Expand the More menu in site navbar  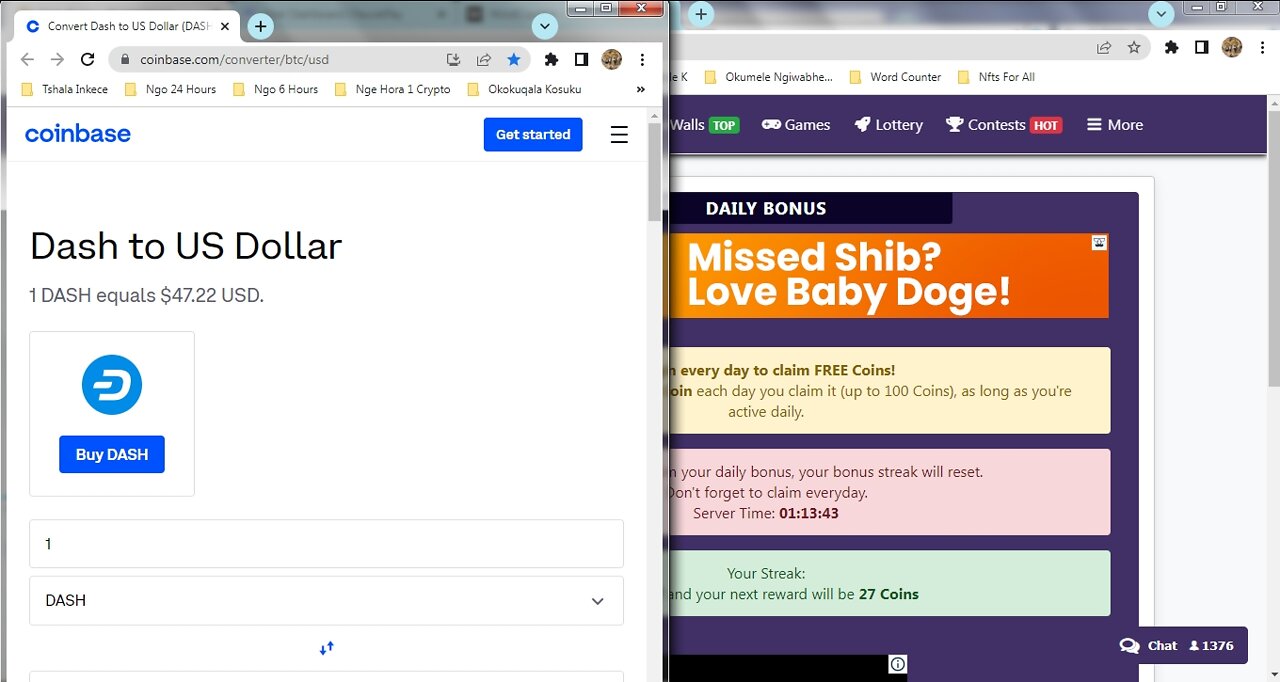pos(1114,125)
